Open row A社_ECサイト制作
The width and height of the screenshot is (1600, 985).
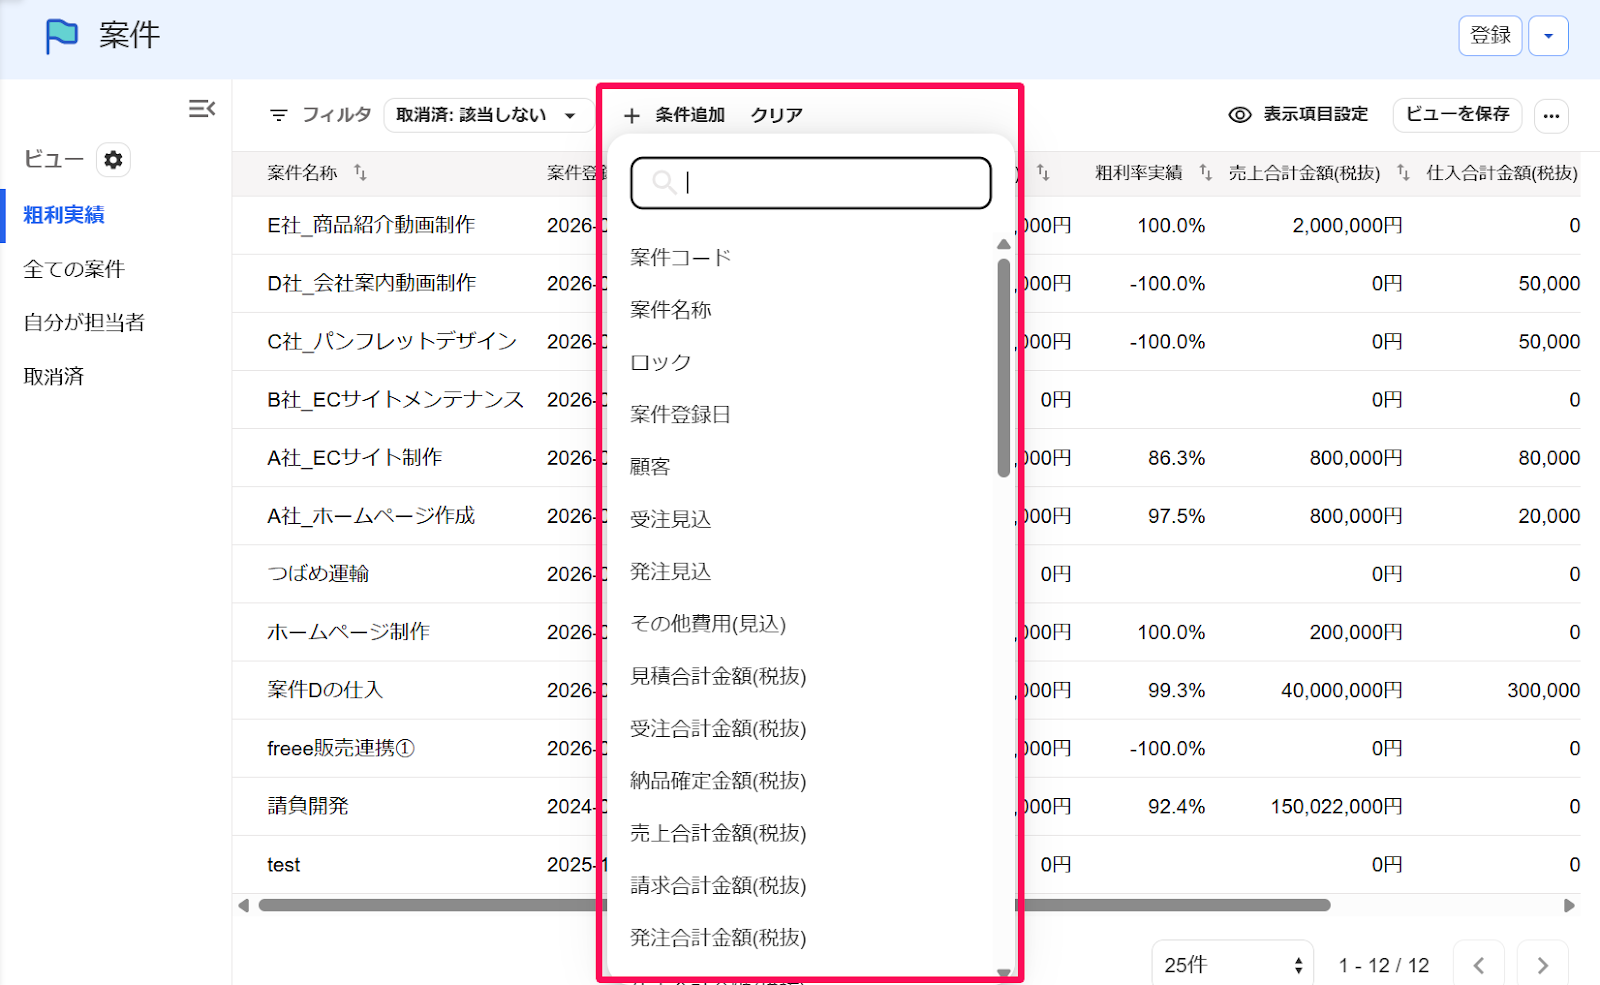(354, 458)
